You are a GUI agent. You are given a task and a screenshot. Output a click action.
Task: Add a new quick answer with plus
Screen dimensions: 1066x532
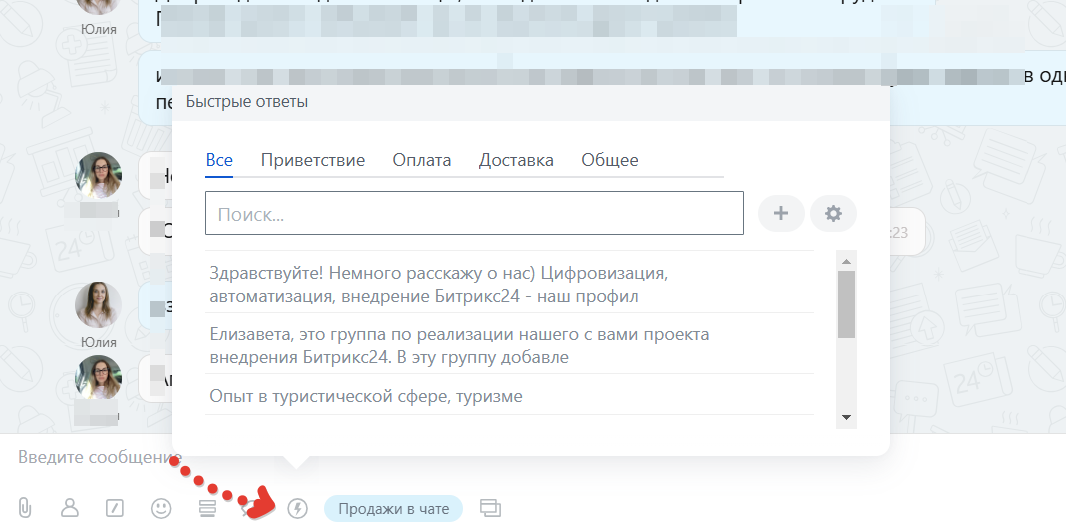781,213
